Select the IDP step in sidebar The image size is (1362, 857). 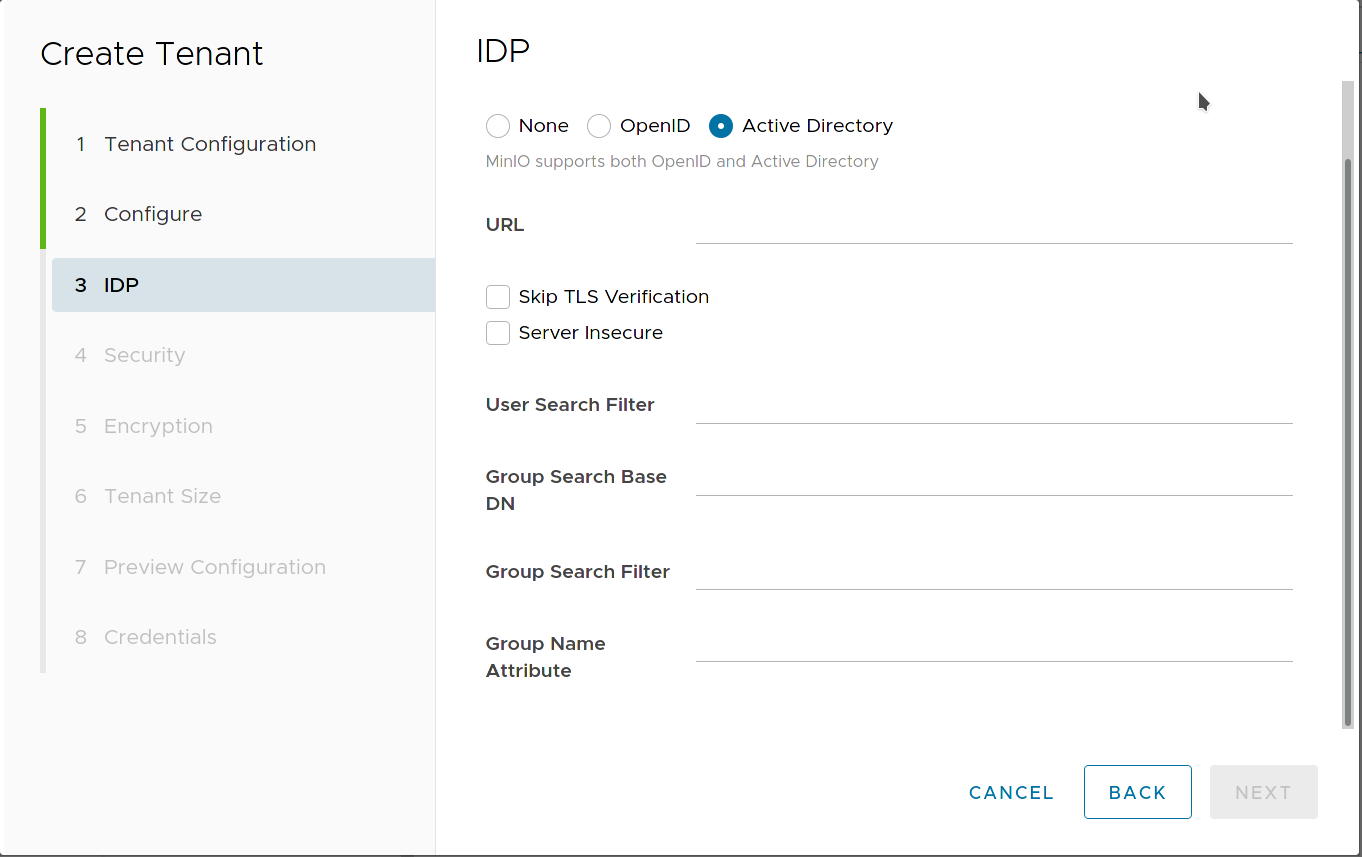[120, 285]
